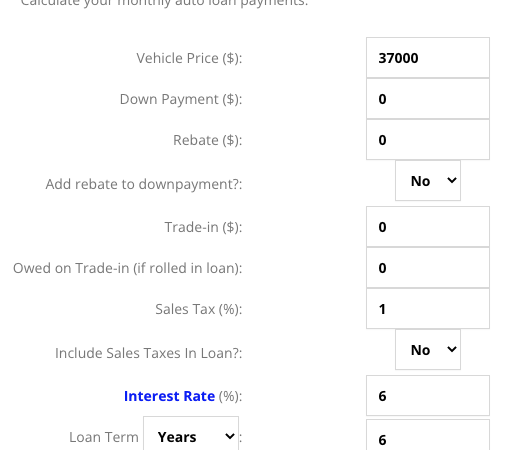Image resolution: width=517 pixels, height=450 pixels.
Task: Click the Include Sales Taxes In Loan label
Action: pyautogui.click(x=149, y=353)
